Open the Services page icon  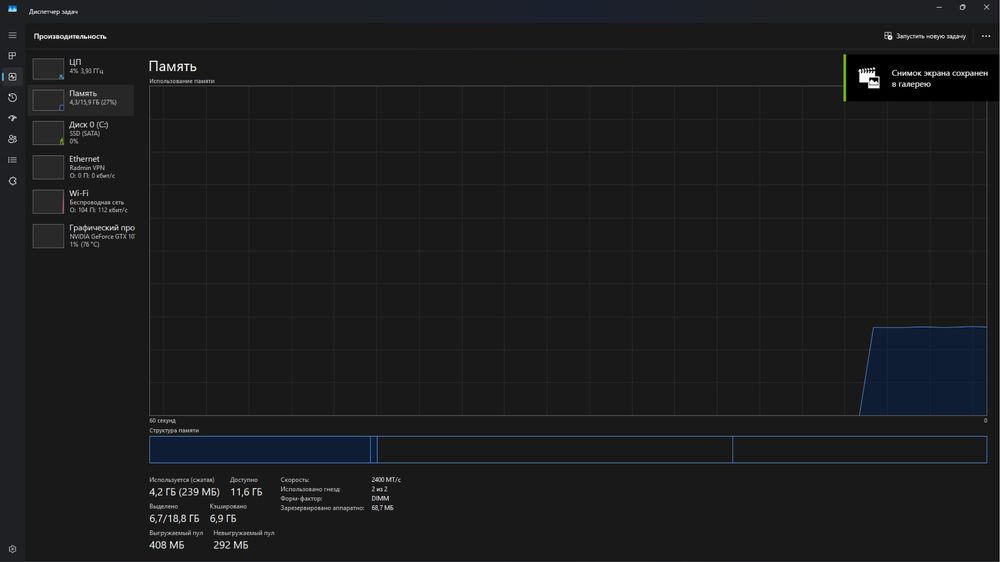12,181
